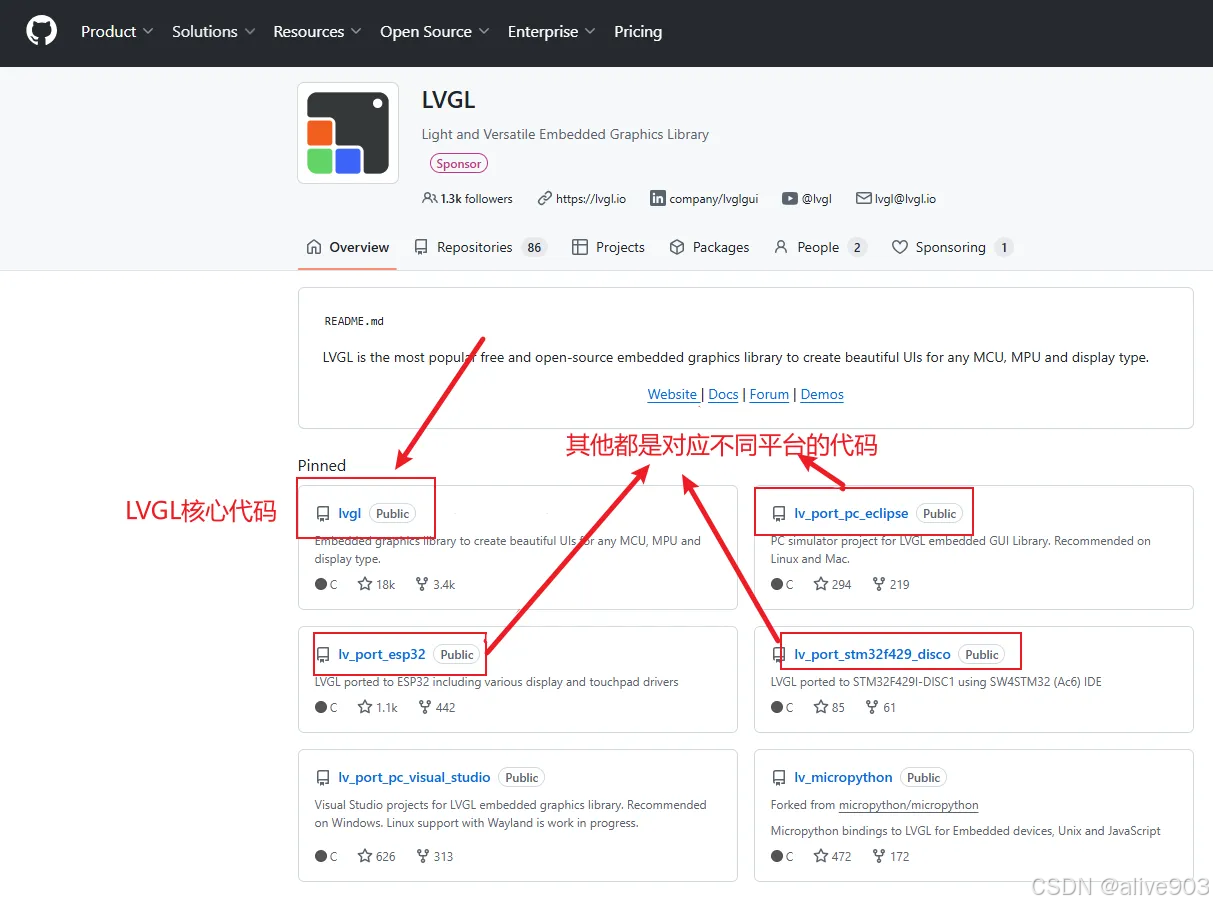
Task: Click the people icon next to followers
Action: pos(430,199)
